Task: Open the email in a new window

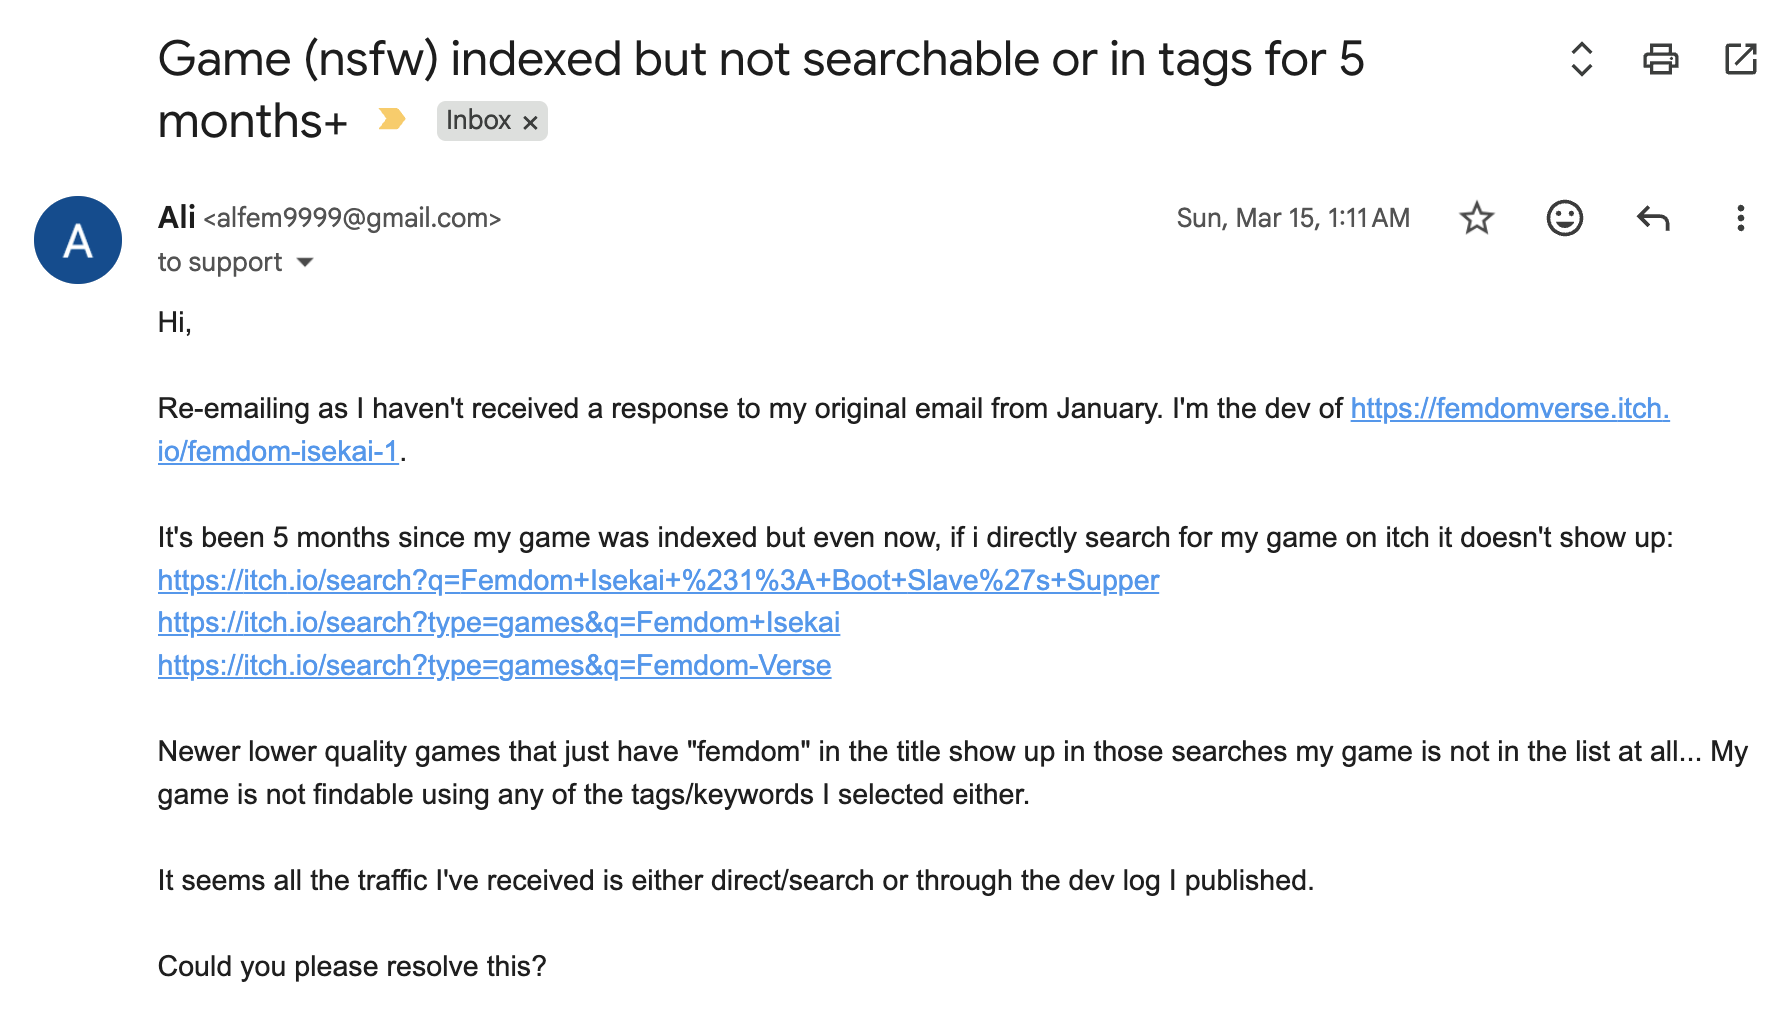Action: (x=1740, y=60)
